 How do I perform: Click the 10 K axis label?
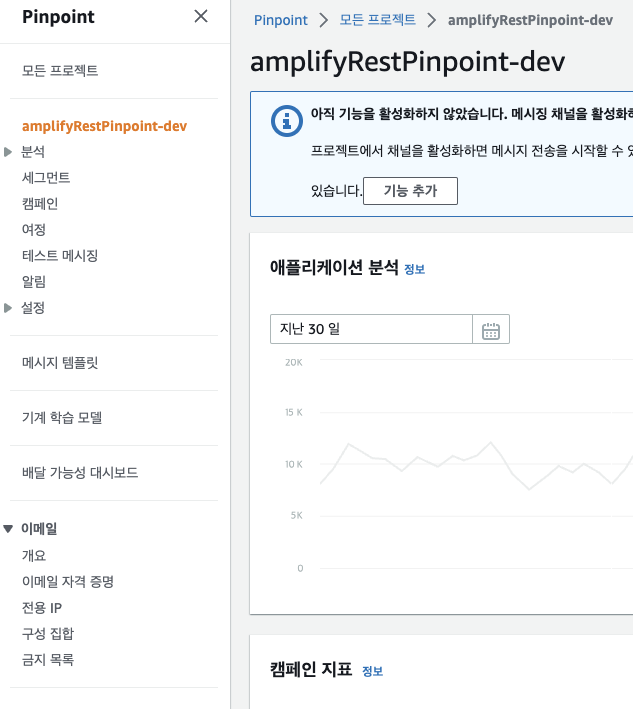pyautogui.click(x=294, y=464)
